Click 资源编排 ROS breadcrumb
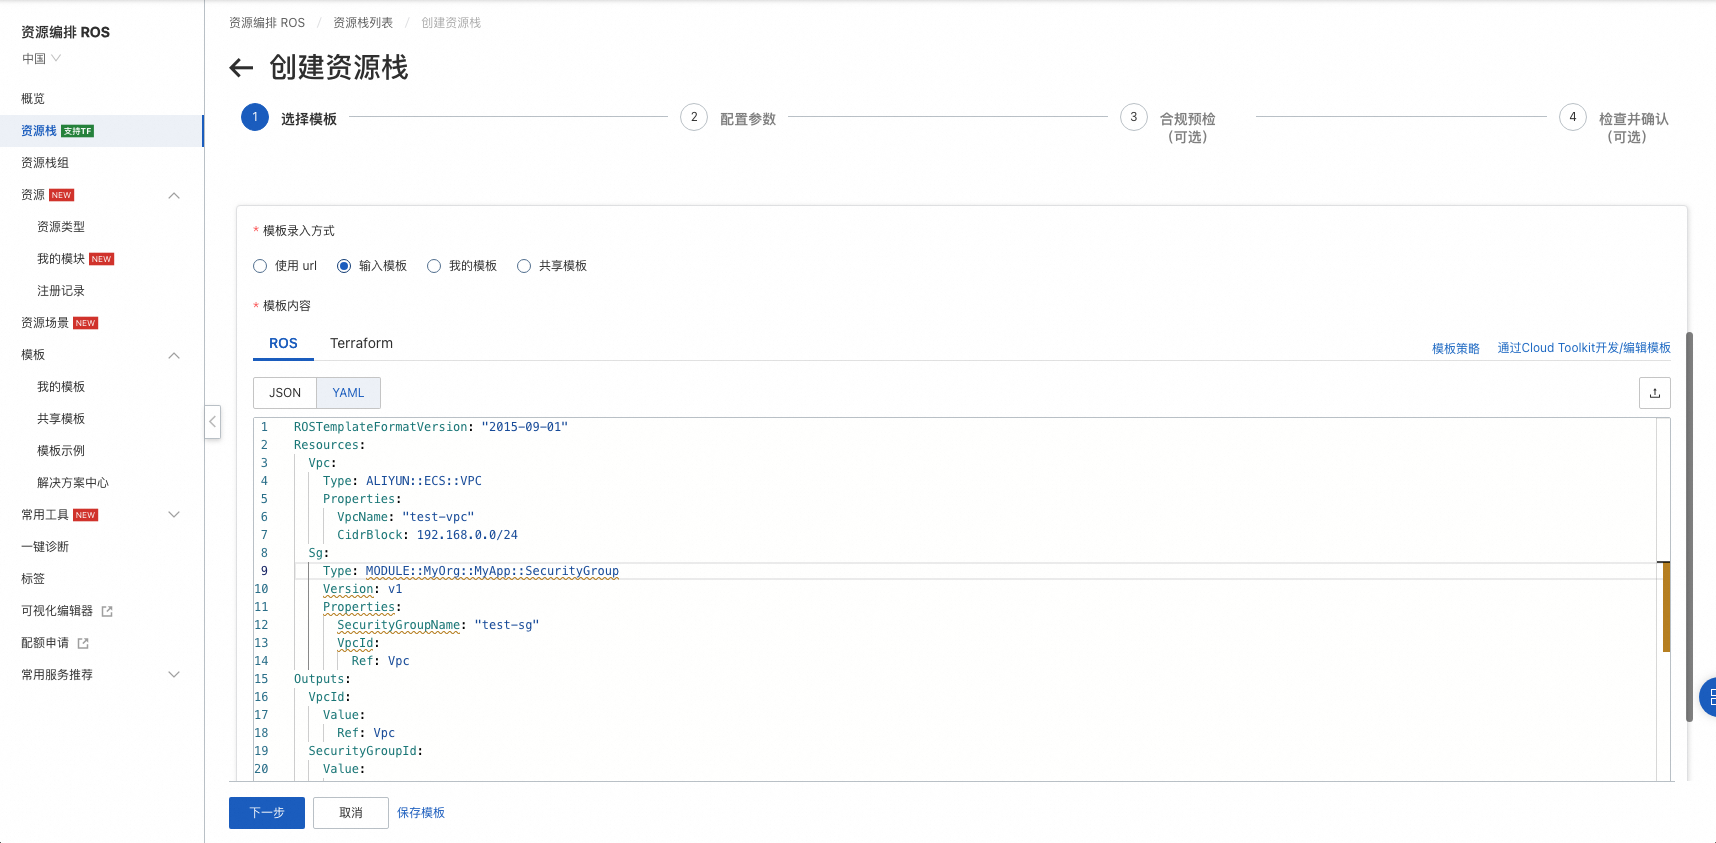The height and width of the screenshot is (843, 1716). [x=267, y=23]
